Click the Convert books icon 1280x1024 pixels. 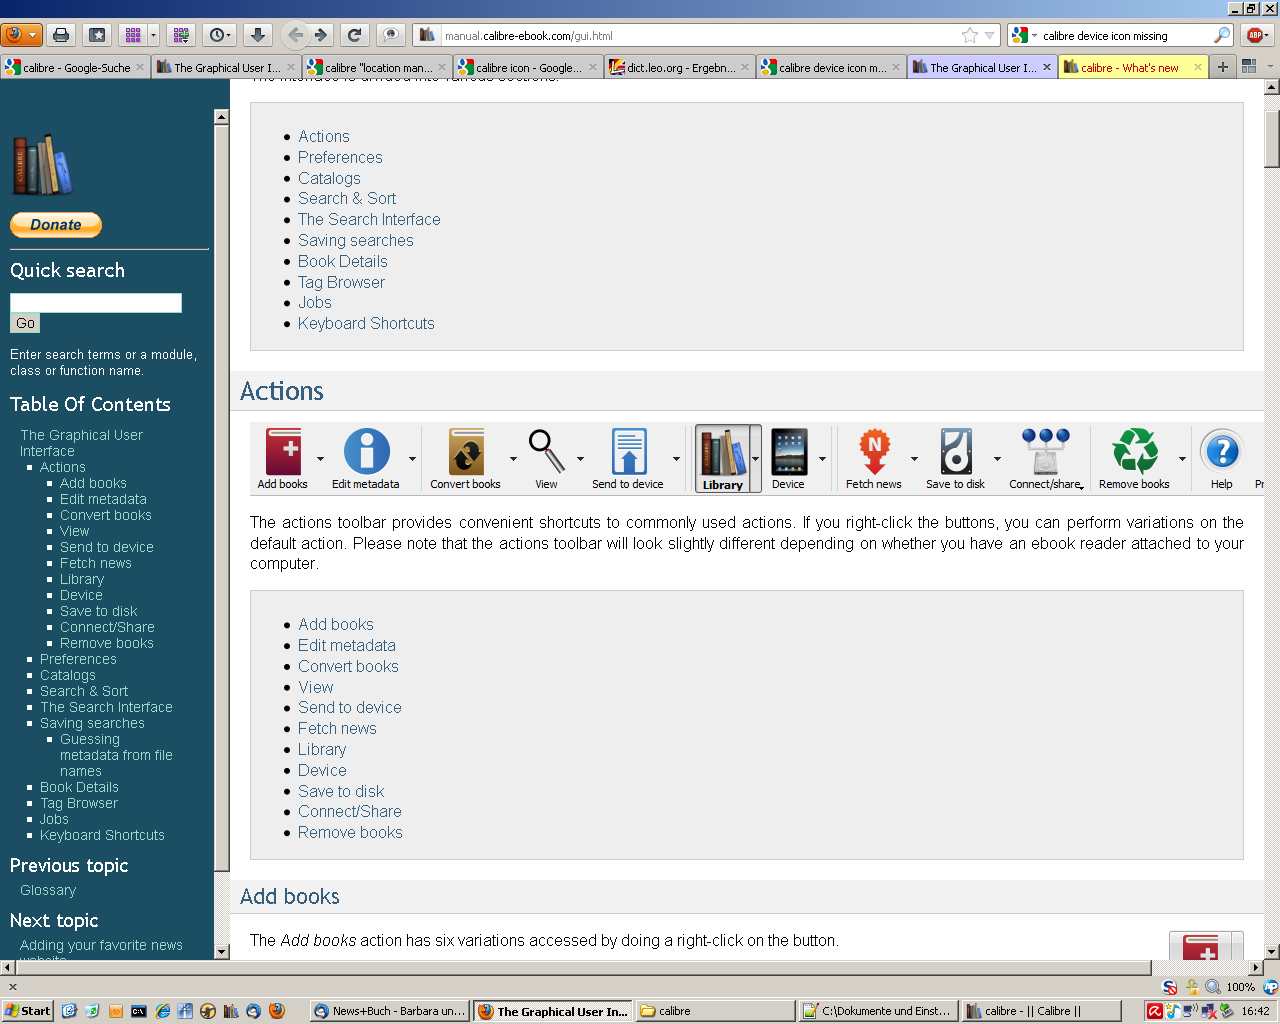[x=466, y=451]
